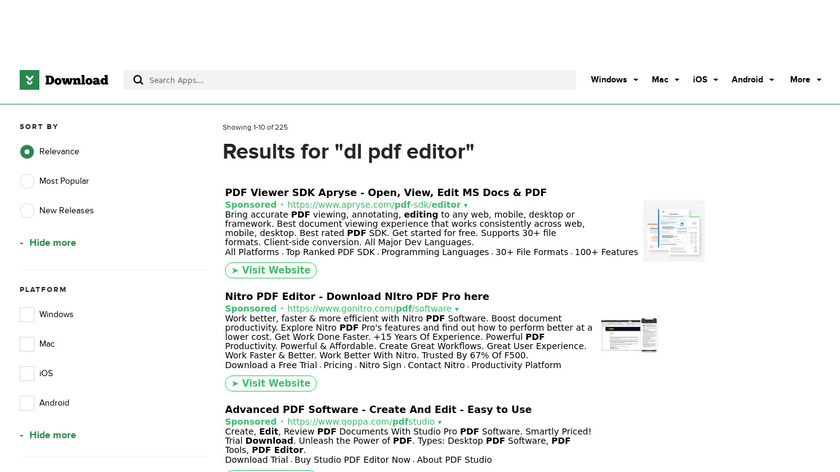Click the 'Showing 1-10 of 225' text
The image size is (840, 472).
255,128
